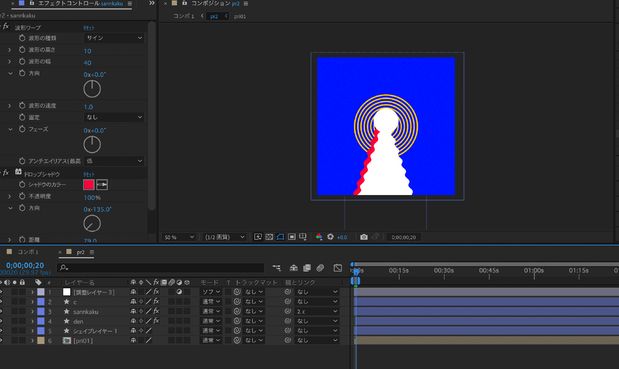619x369 pixels.
Task: Click the parent pick whip for sannkaku
Action: [288, 311]
